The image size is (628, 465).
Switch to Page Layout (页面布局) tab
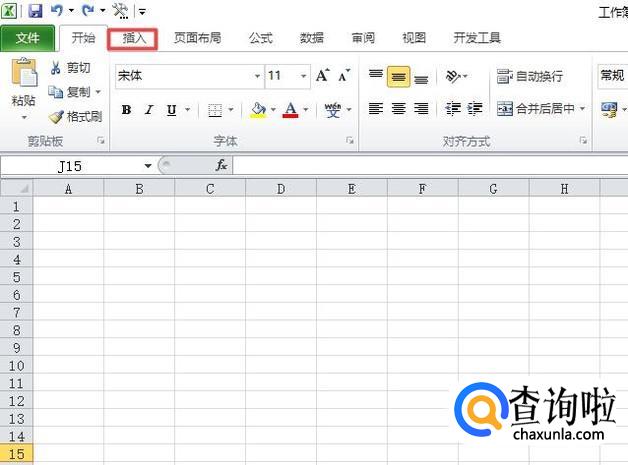pos(197,38)
